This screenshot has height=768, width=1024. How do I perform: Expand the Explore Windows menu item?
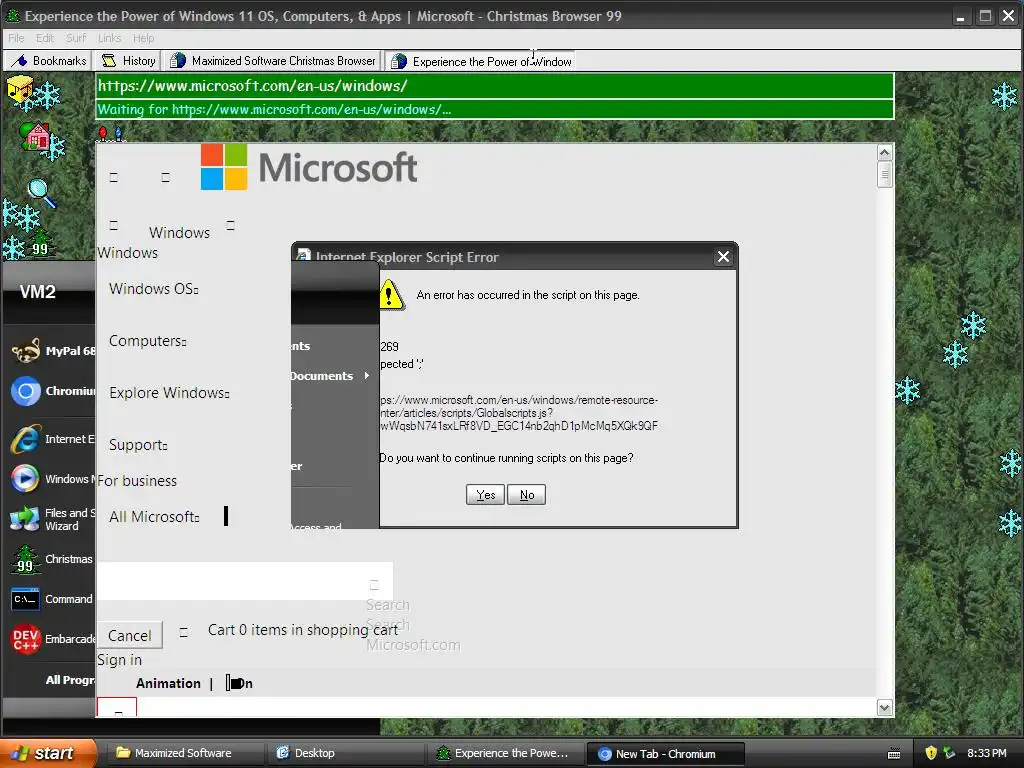pos(169,392)
